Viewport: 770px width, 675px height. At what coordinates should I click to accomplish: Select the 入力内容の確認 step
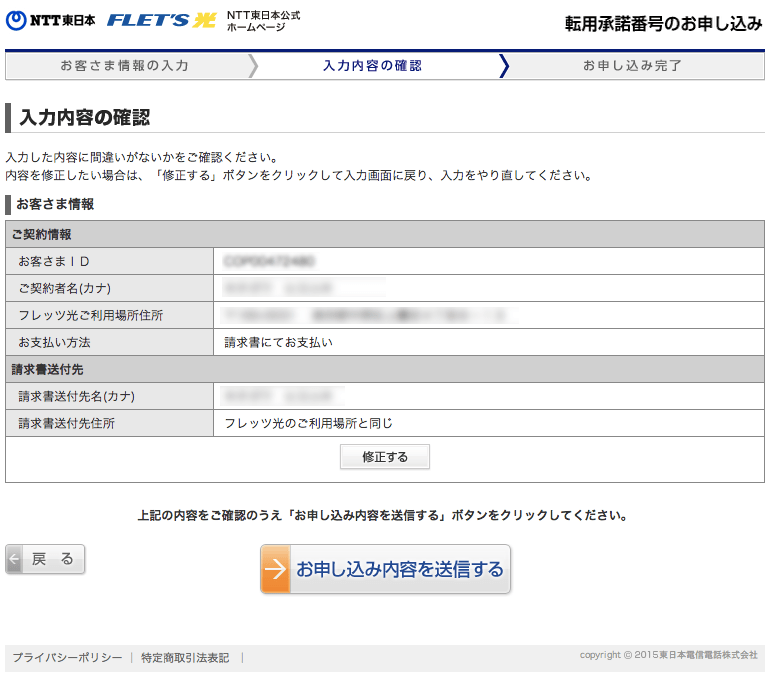click(372, 65)
